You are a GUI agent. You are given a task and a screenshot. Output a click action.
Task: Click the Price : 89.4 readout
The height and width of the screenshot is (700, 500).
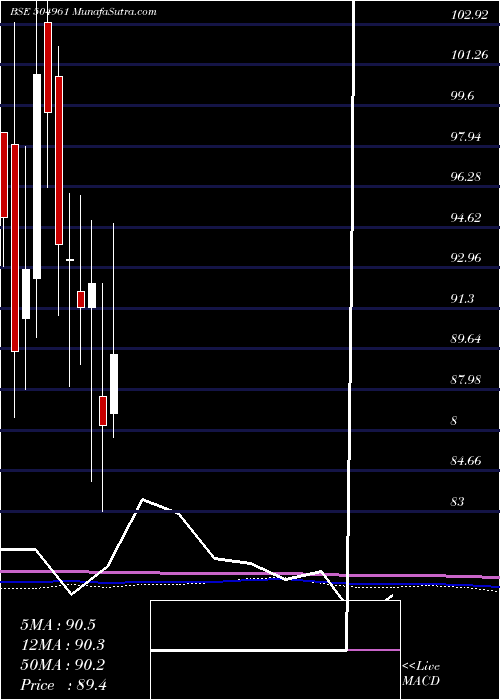point(63,685)
